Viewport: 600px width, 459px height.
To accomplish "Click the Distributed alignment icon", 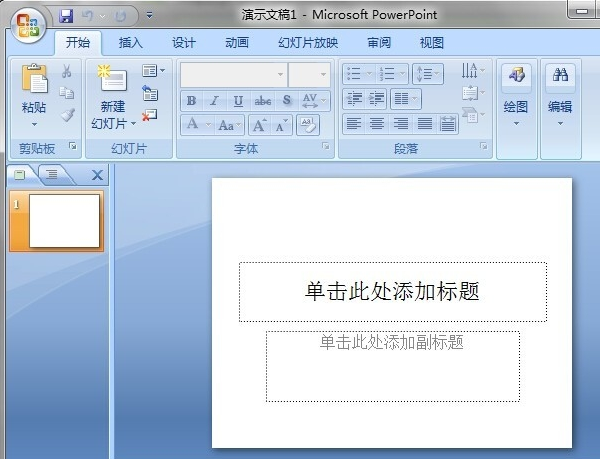I will point(447,124).
